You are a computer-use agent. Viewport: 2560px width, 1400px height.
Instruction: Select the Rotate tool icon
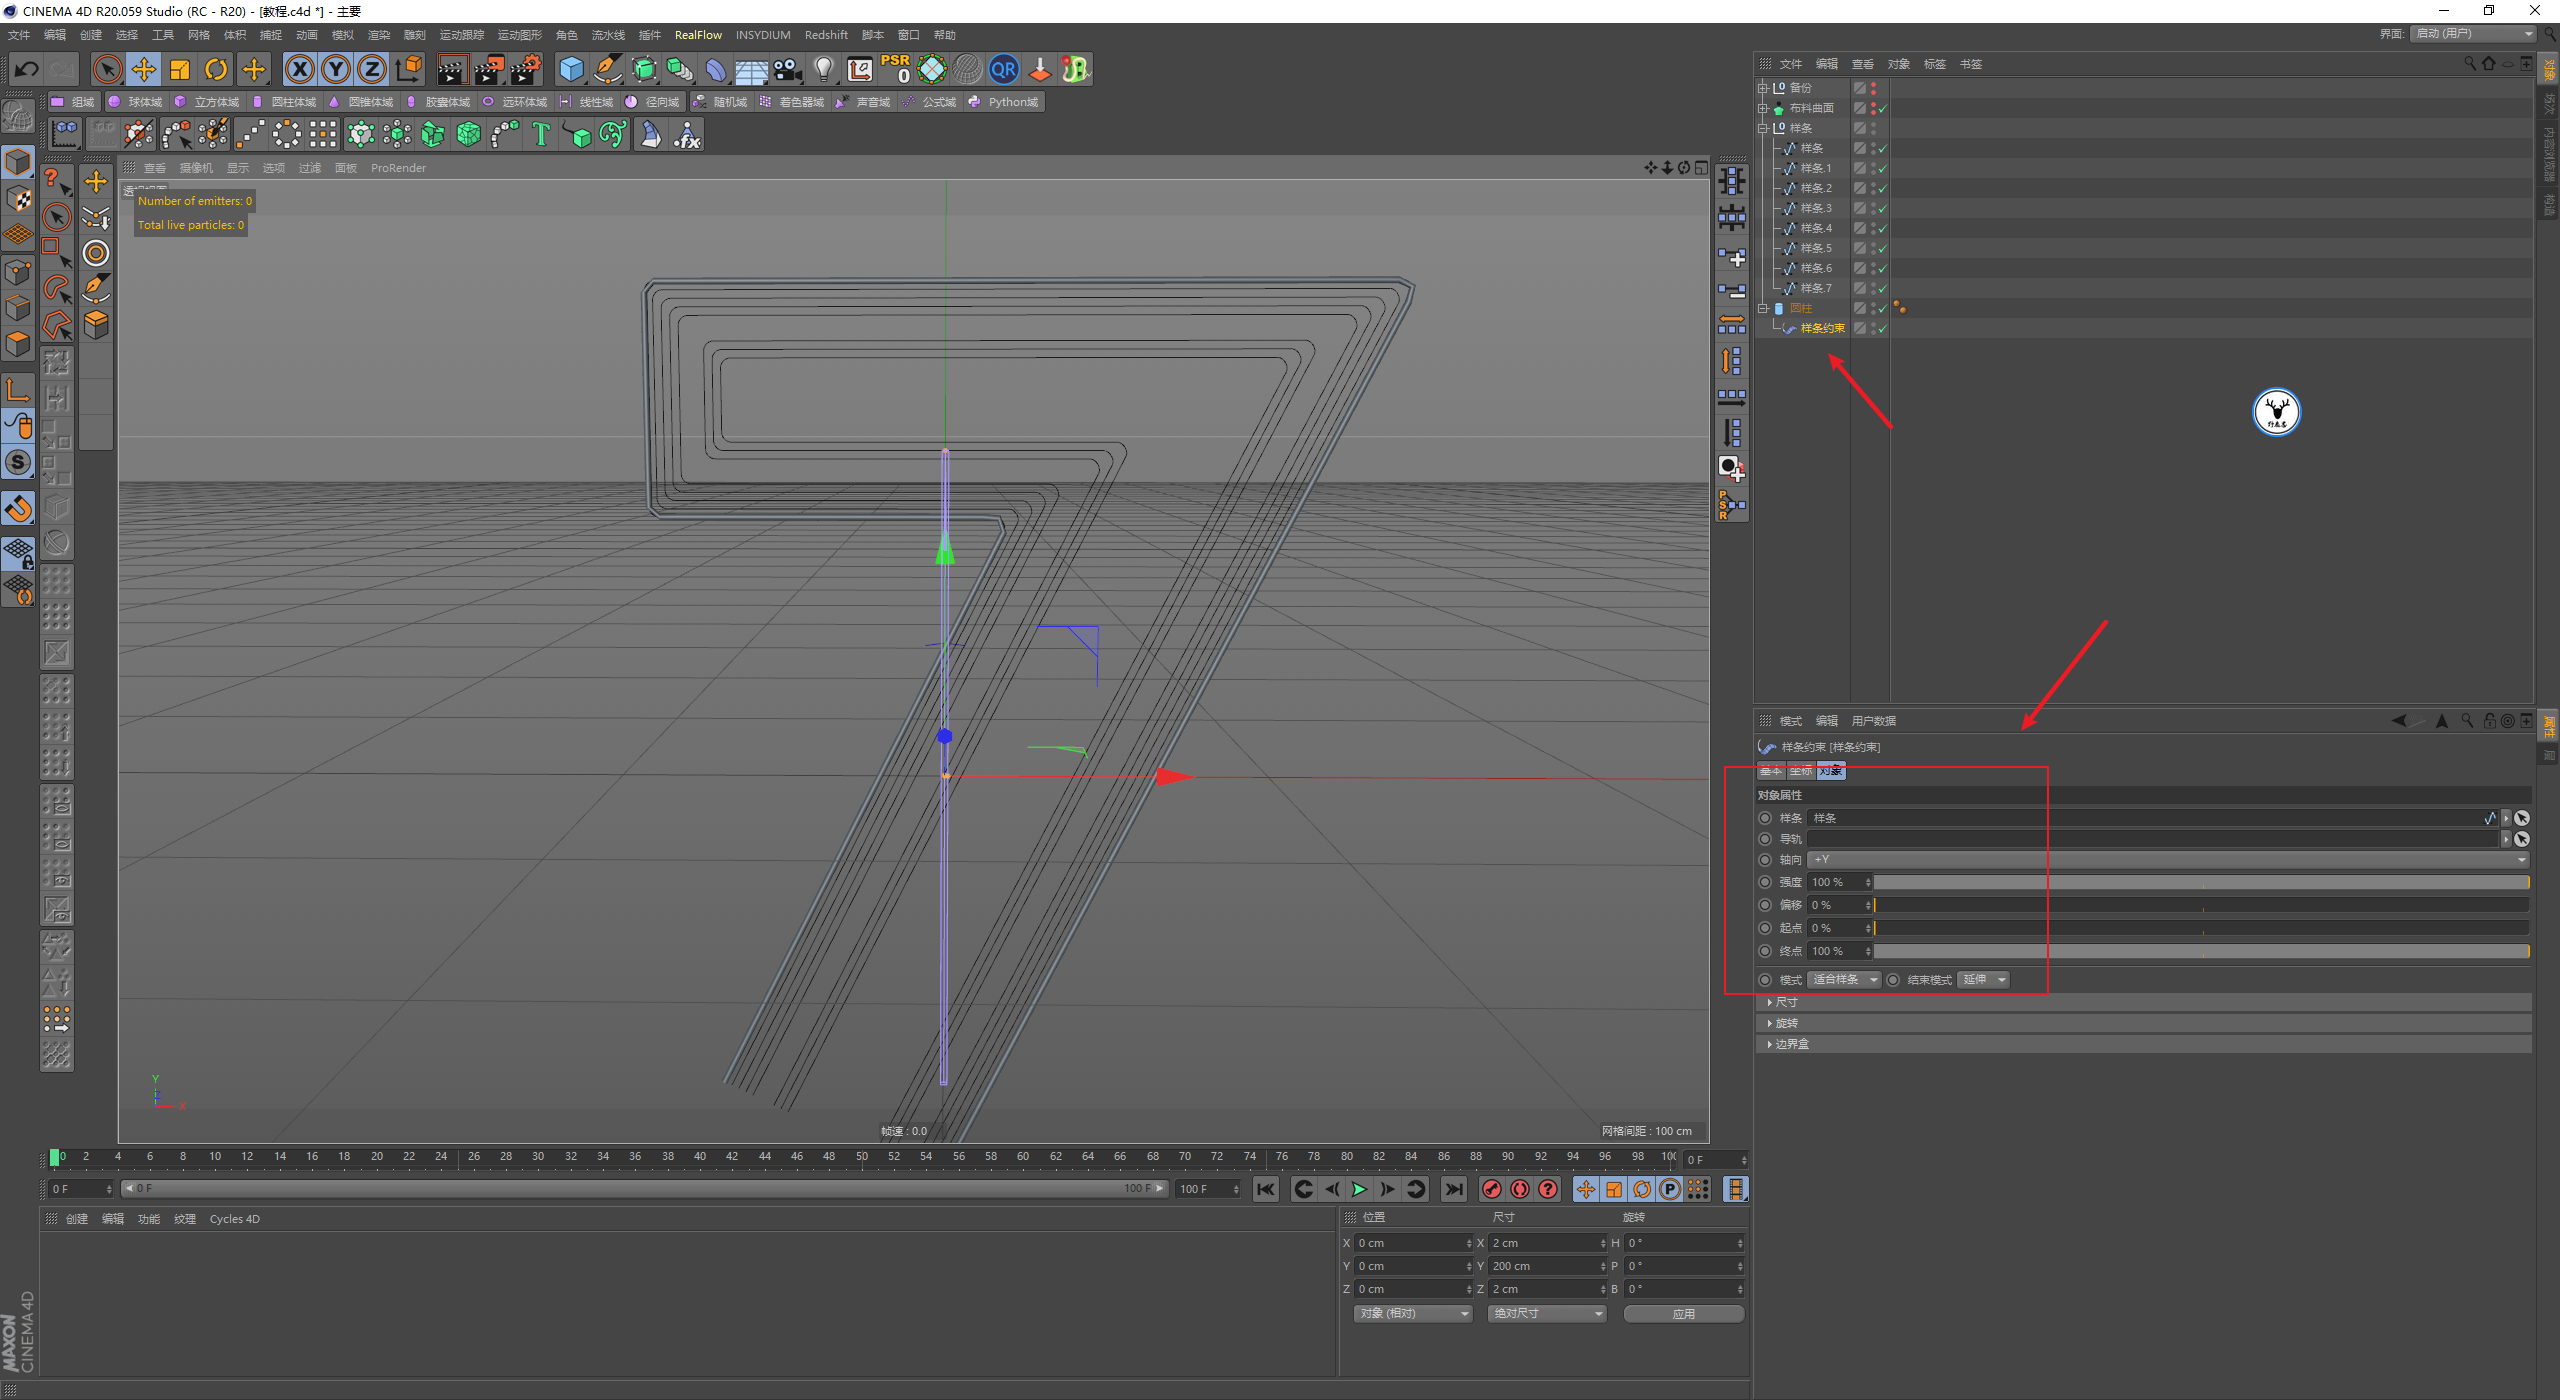coord(216,69)
